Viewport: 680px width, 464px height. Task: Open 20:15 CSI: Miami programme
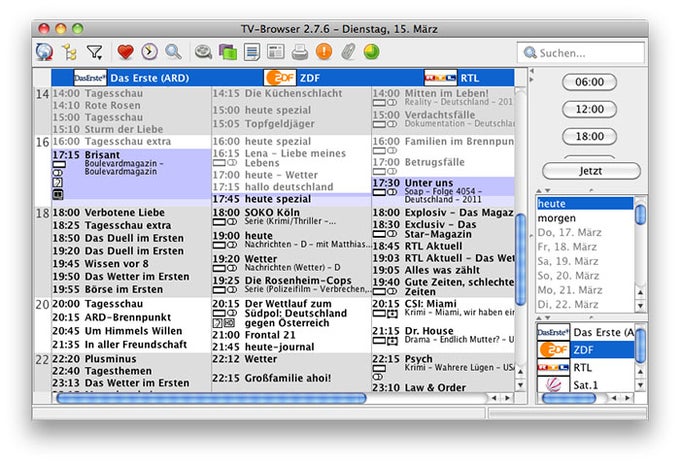(443, 308)
